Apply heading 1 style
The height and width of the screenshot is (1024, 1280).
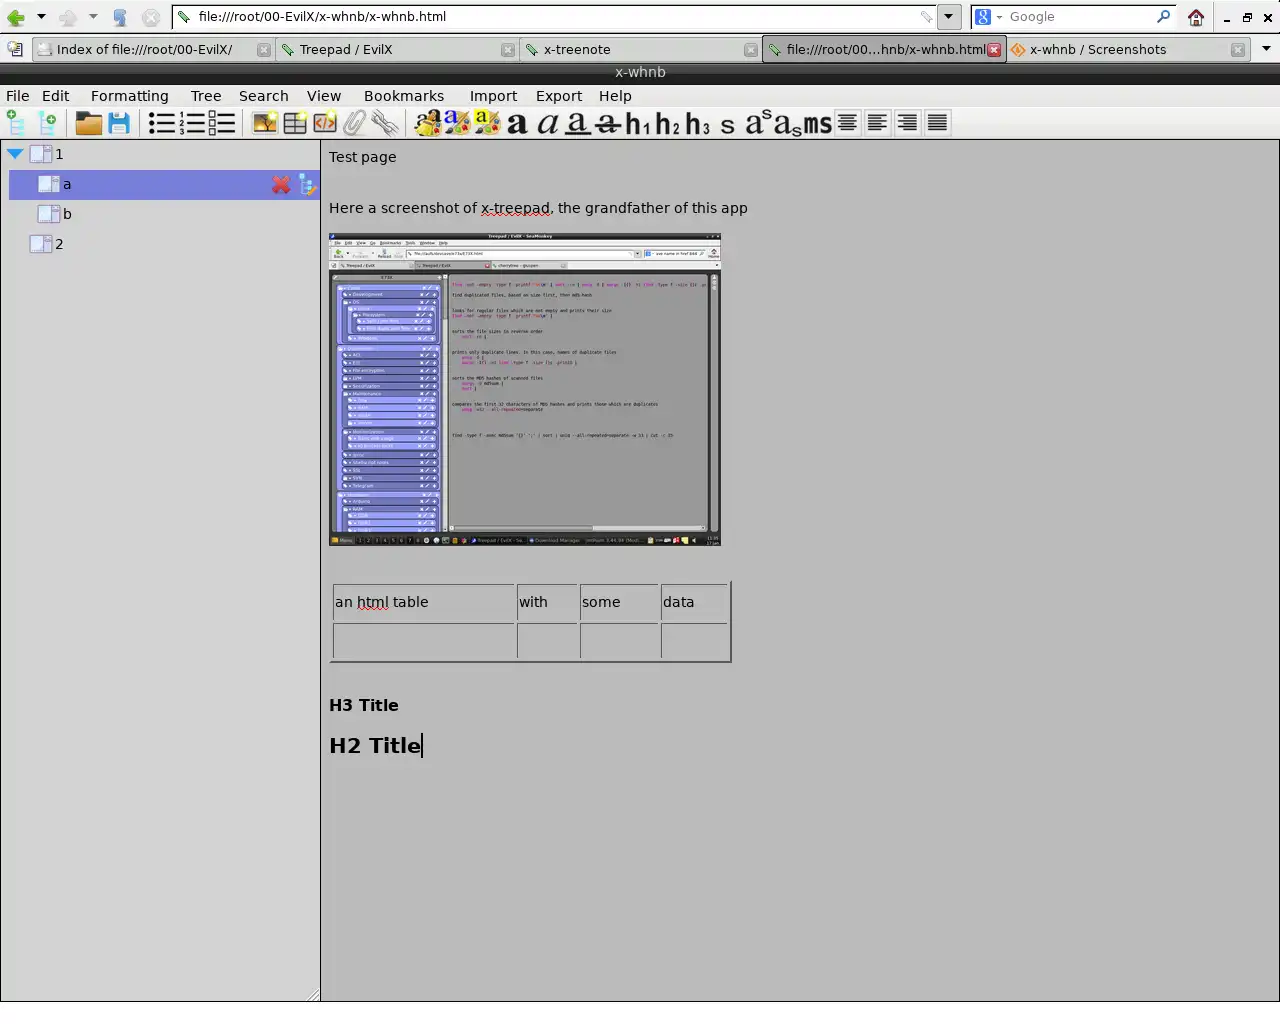point(637,124)
